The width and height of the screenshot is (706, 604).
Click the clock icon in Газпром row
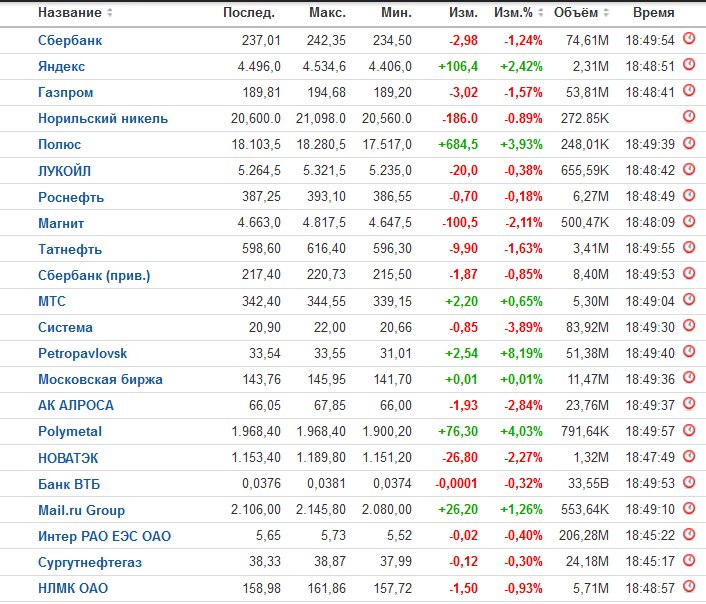[x=689, y=91]
